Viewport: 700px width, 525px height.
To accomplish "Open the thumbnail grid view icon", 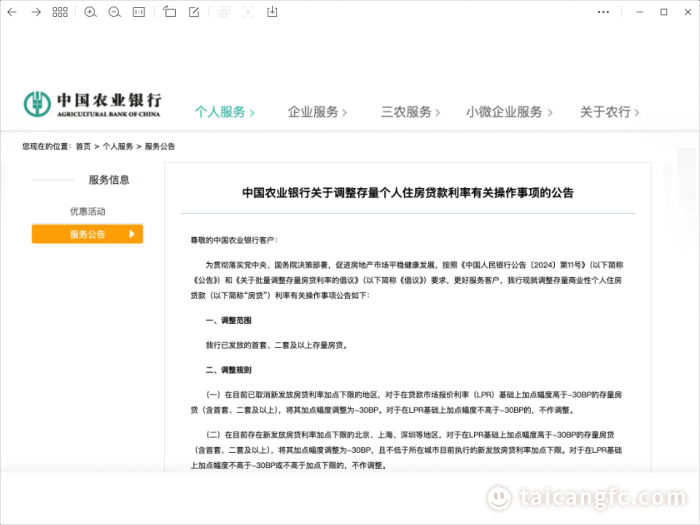I will click(60, 12).
